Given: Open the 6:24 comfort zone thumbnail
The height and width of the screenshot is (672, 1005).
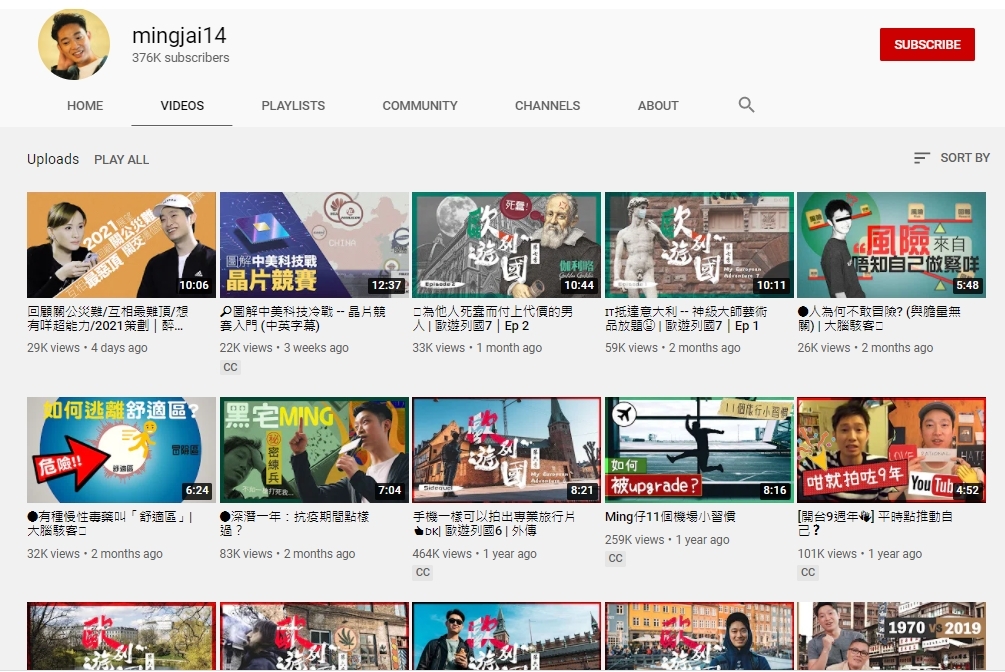Looking at the screenshot, I should 121,450.
